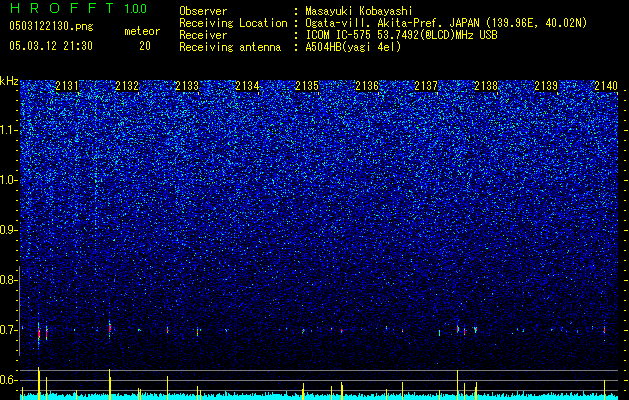Click the 2135 time marker
The image size is (629, 400).
coord(307,85)
